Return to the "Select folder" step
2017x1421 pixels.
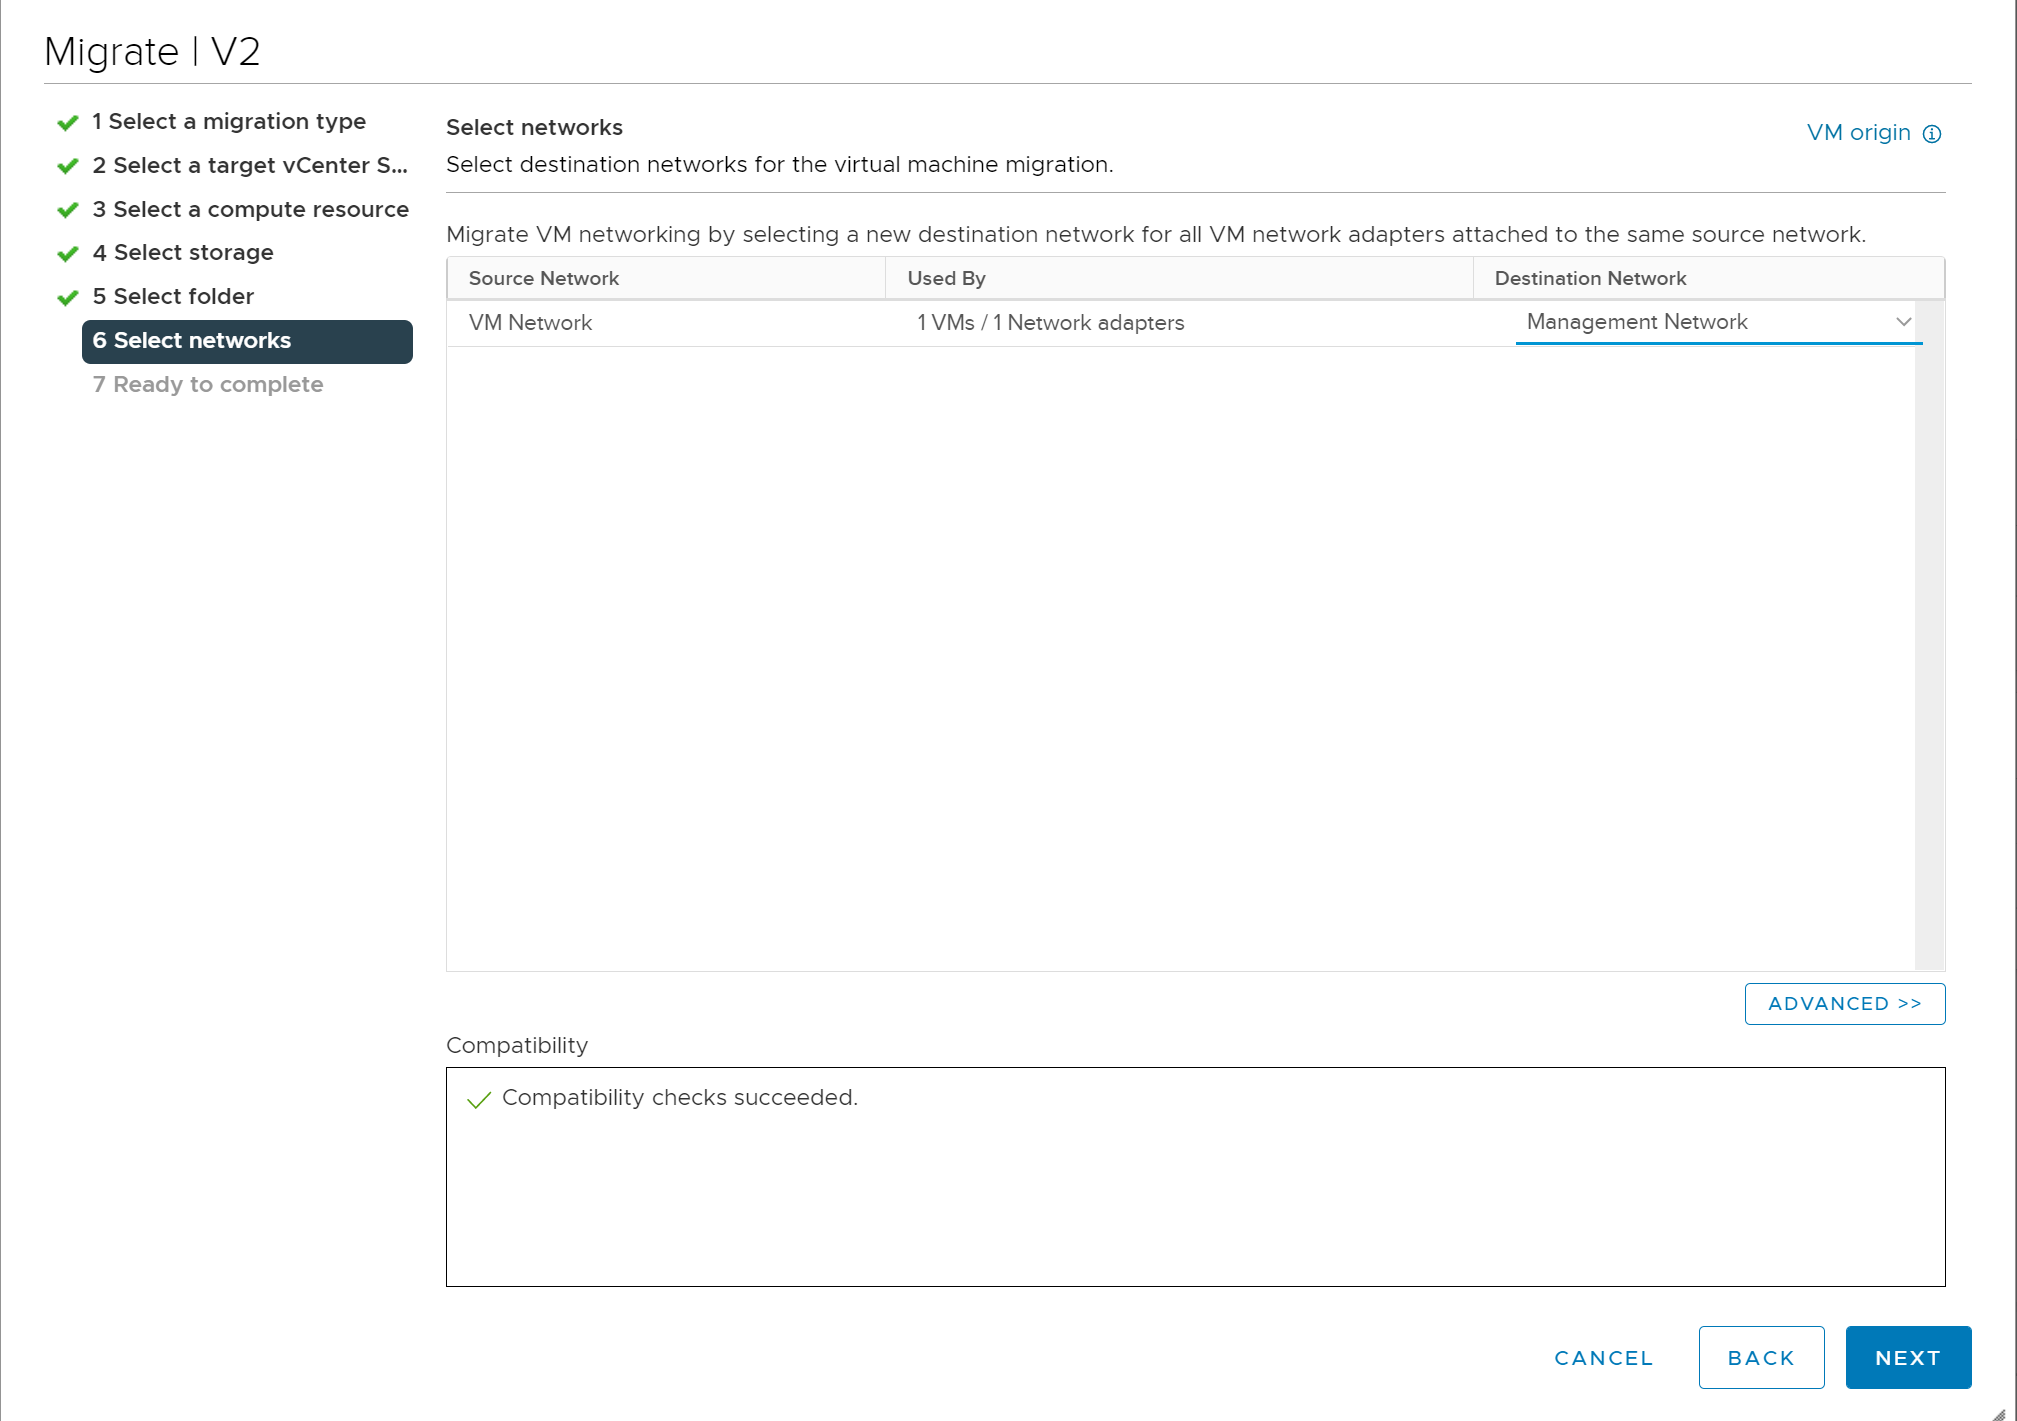tap(173, 297)
